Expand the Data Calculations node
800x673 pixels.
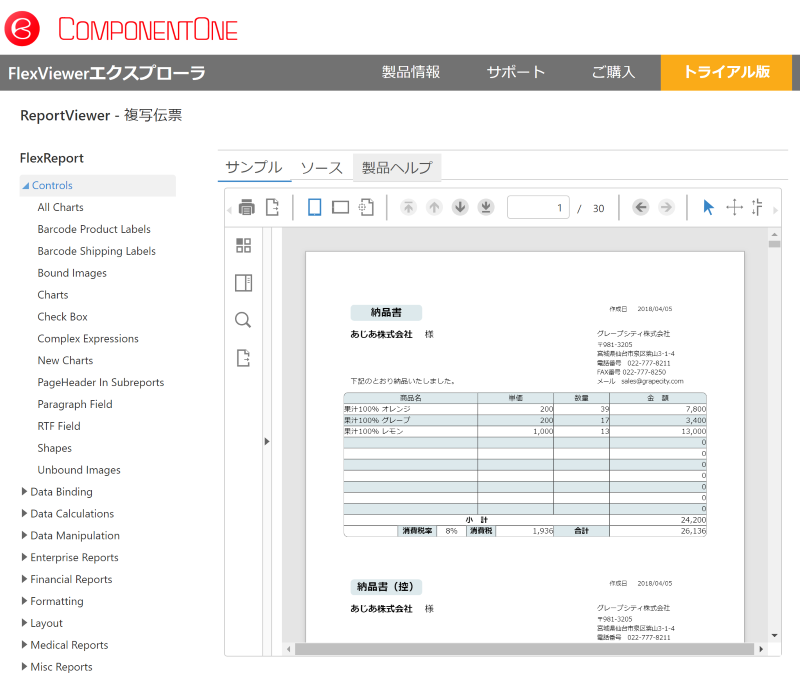click(24, 513)
